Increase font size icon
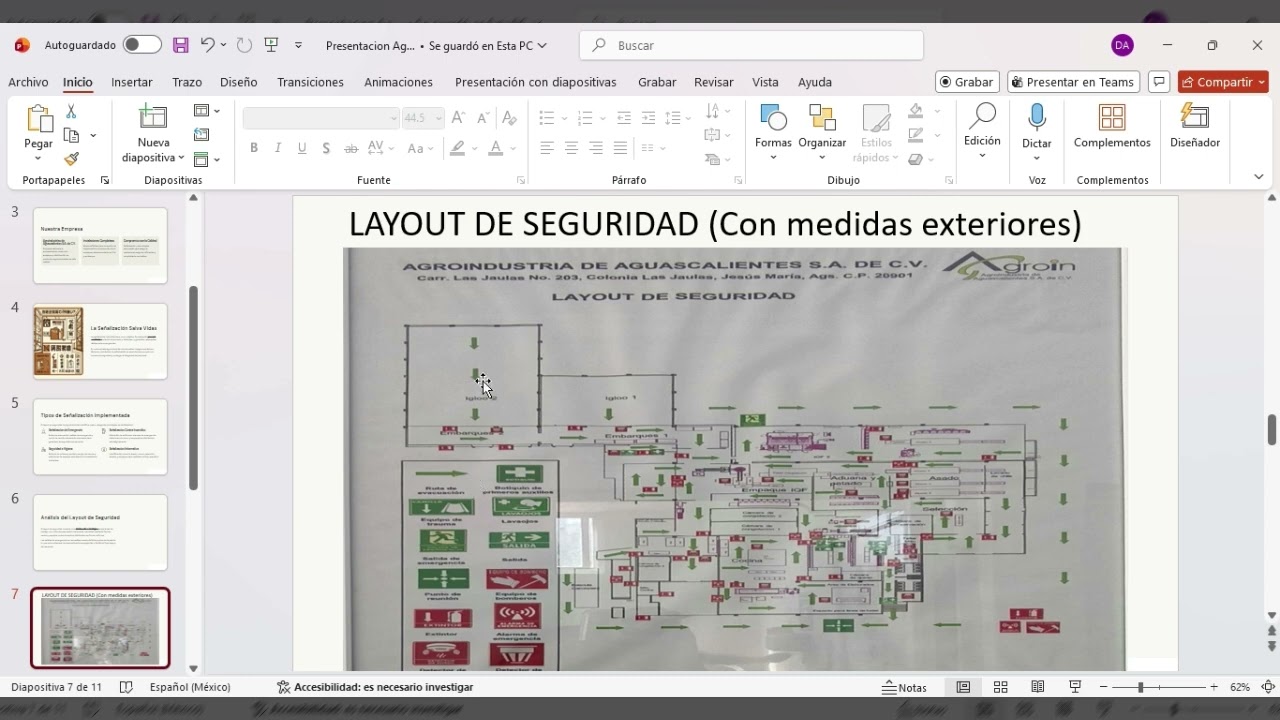This screenshot has height=720, width=1280. (x=458, y=118)
